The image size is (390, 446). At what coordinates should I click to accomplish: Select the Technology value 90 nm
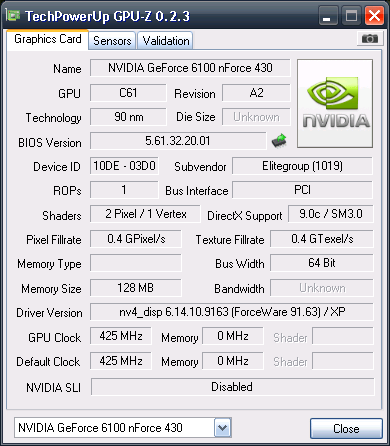[128, 117]
